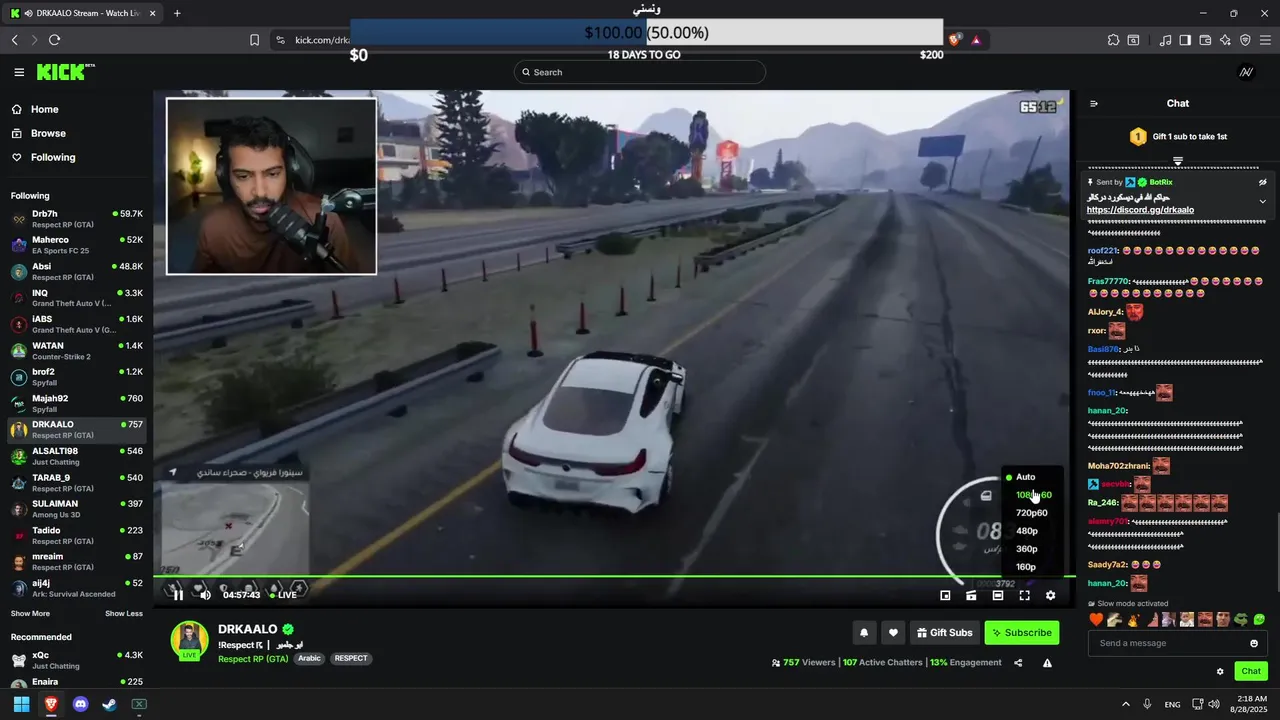1280x720 pixels.
Task: Click the RESPECT stream tag
Action: click(x=350, y=659)
